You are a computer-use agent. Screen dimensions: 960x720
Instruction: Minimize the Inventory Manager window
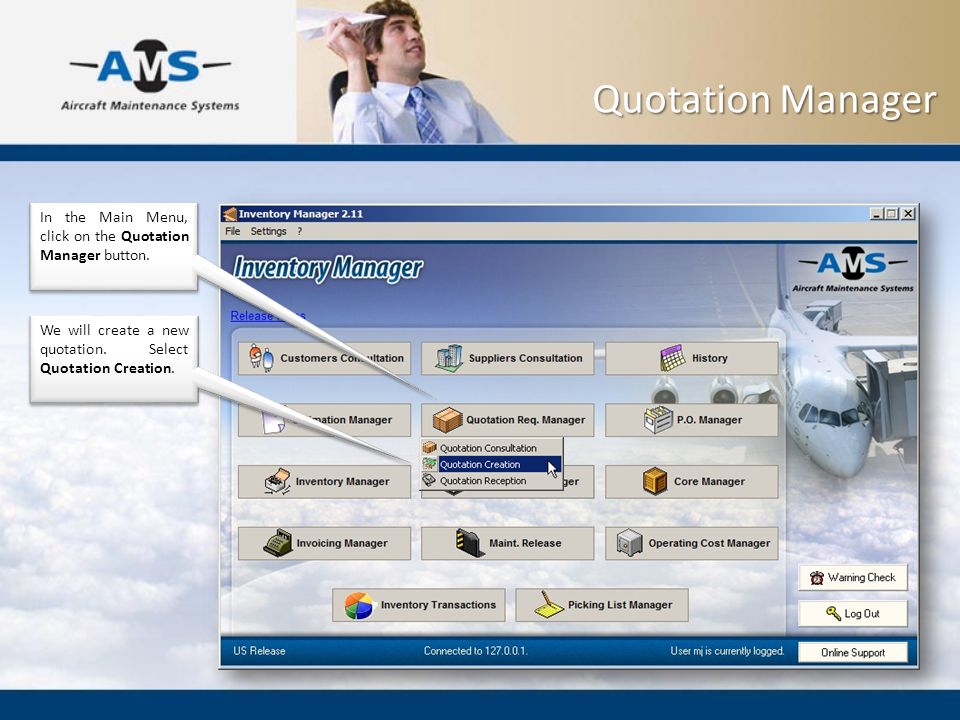pos(877,214)
